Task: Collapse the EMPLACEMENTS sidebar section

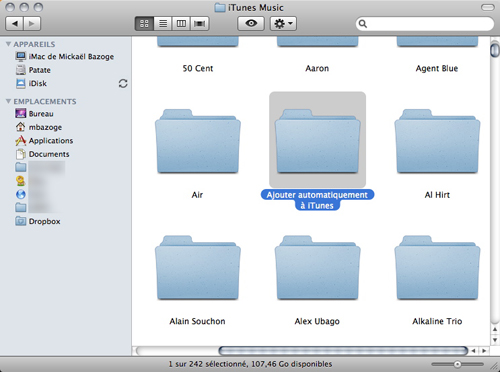Action: (8, 101)
